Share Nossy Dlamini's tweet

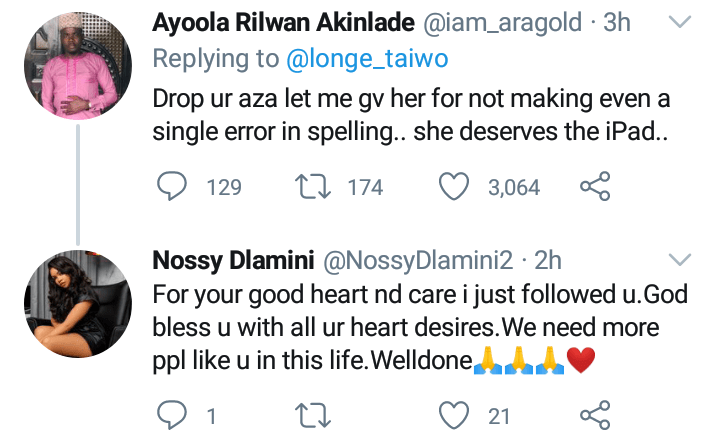(x=594, y=412)
